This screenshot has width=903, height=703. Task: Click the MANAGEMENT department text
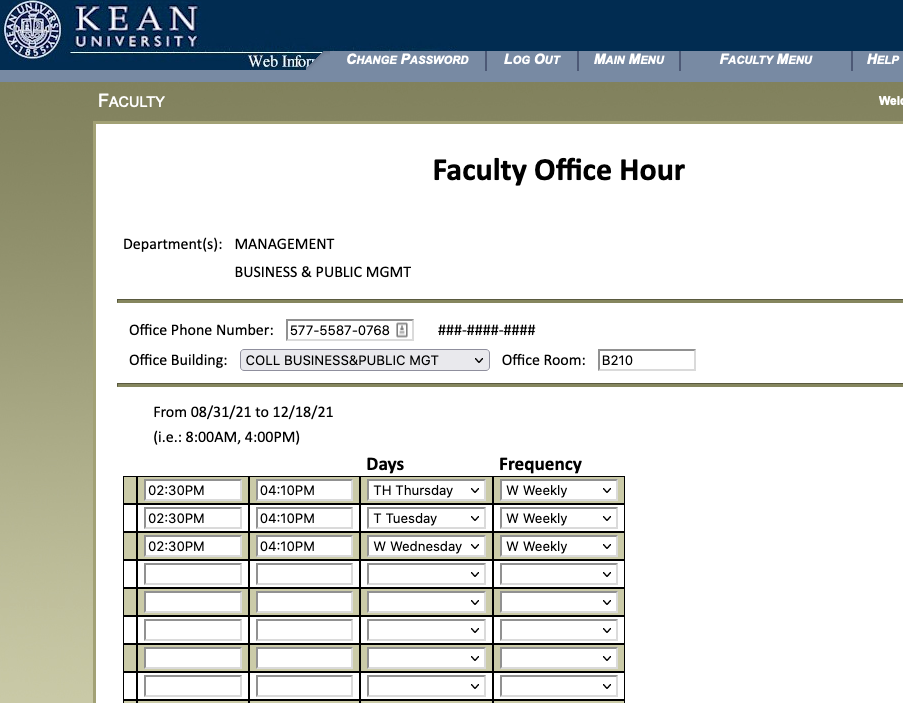[x=284, y=244]
